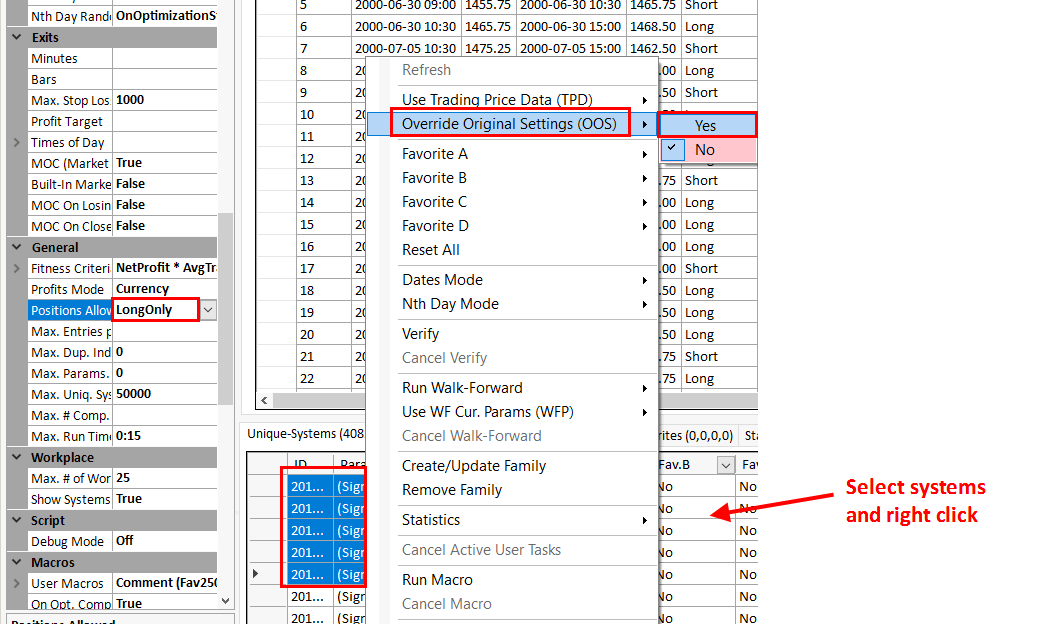Click the left scroll arrow of the trades list
This screenshot has height=624, width=1061.
coord(264,400)
